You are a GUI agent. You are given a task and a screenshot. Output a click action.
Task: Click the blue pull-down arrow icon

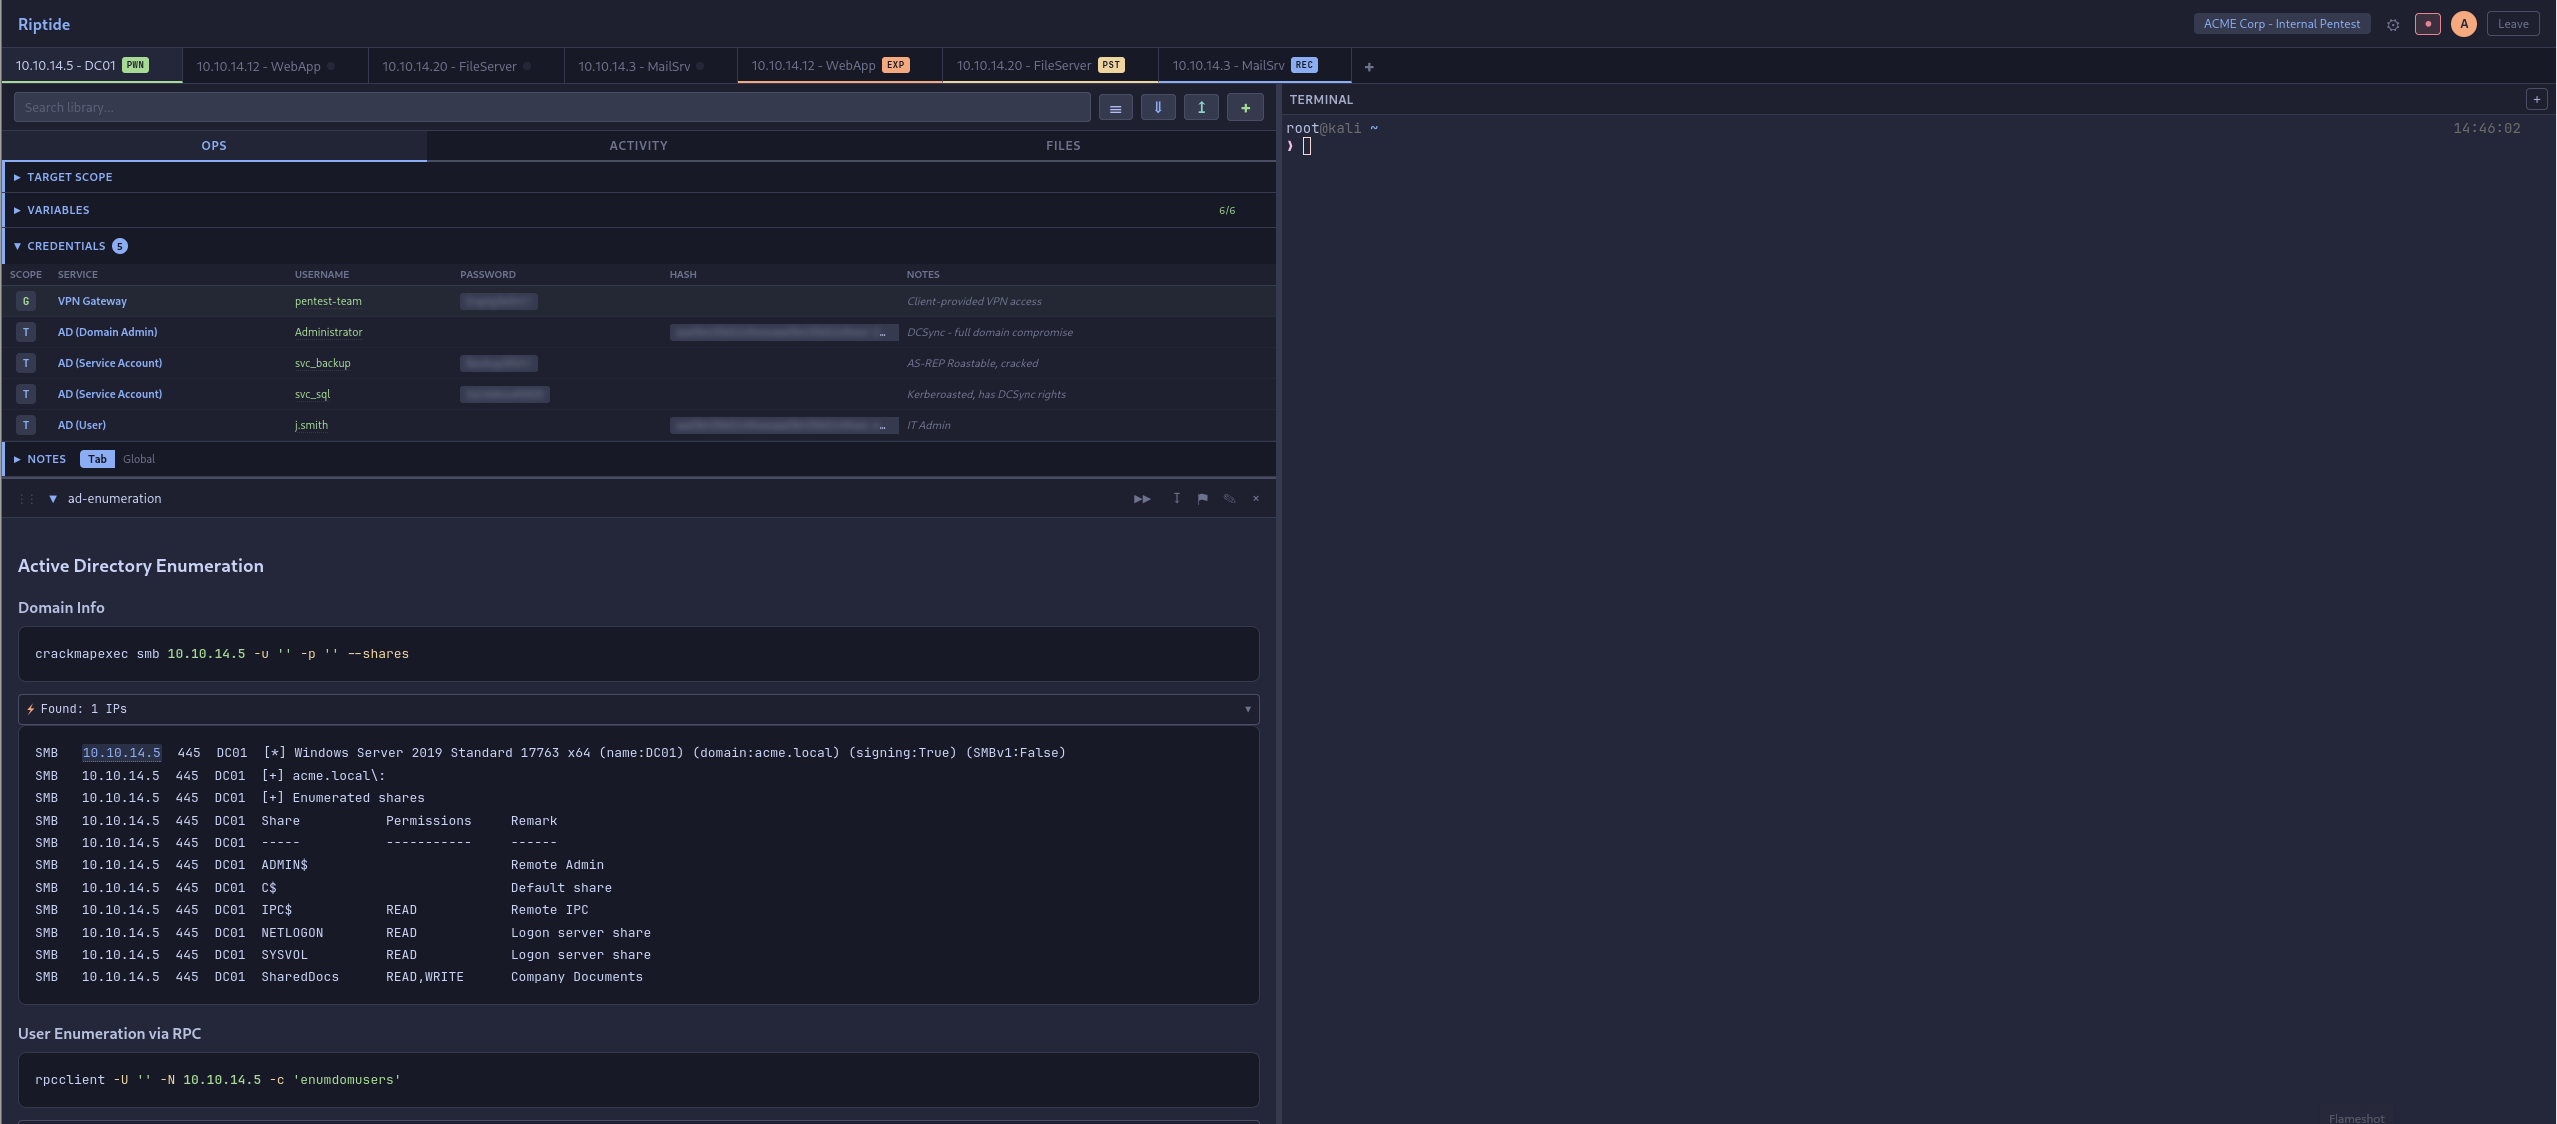1157,107
